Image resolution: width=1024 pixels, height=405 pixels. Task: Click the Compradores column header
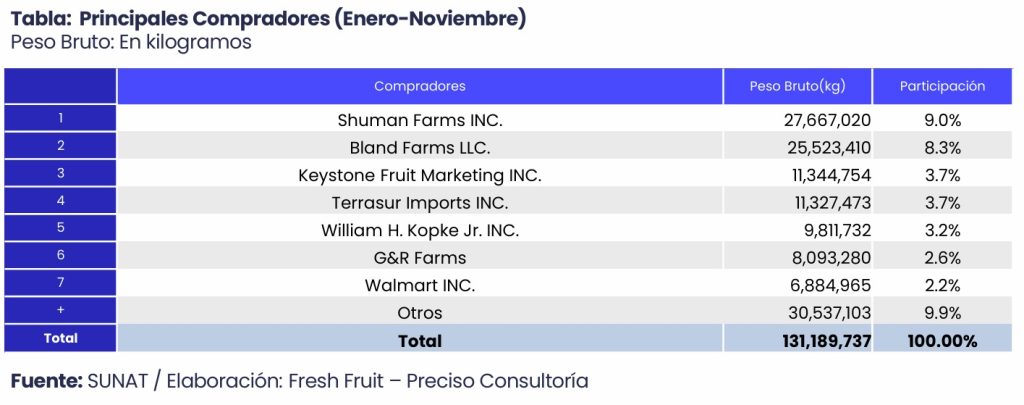(x=420, y=86)
